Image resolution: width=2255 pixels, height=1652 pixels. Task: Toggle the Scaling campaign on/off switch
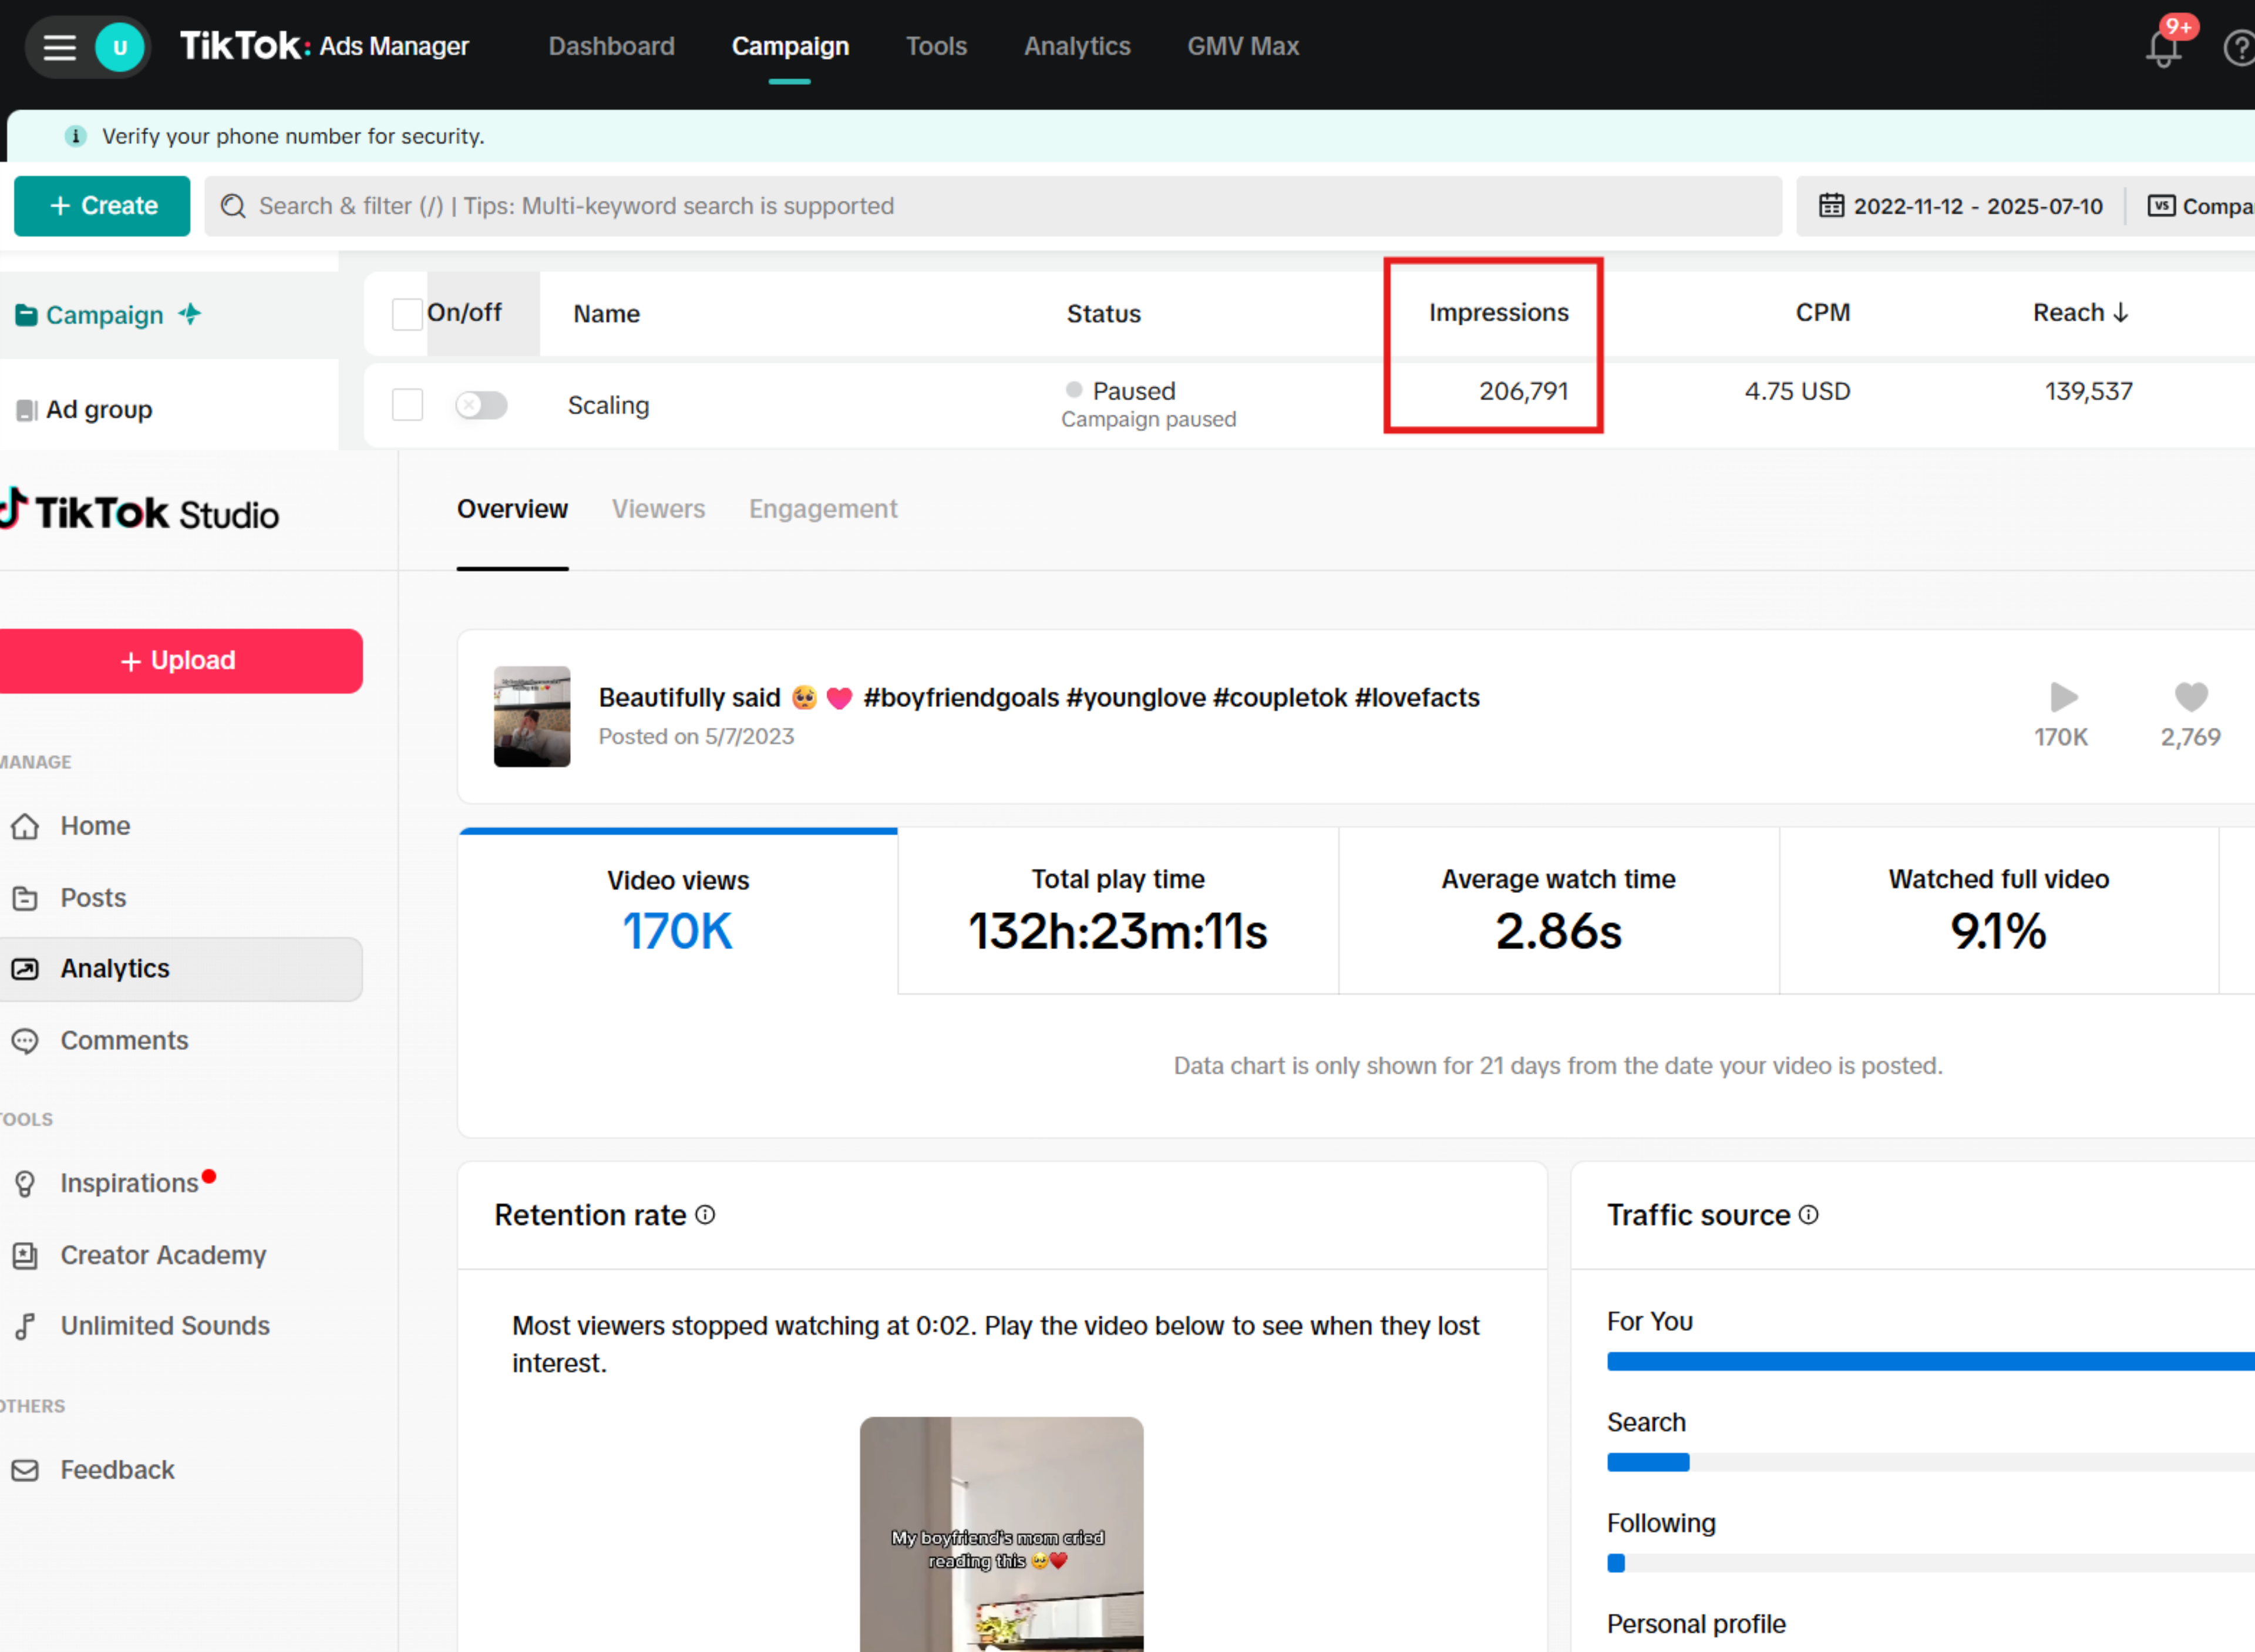[481, 405]
